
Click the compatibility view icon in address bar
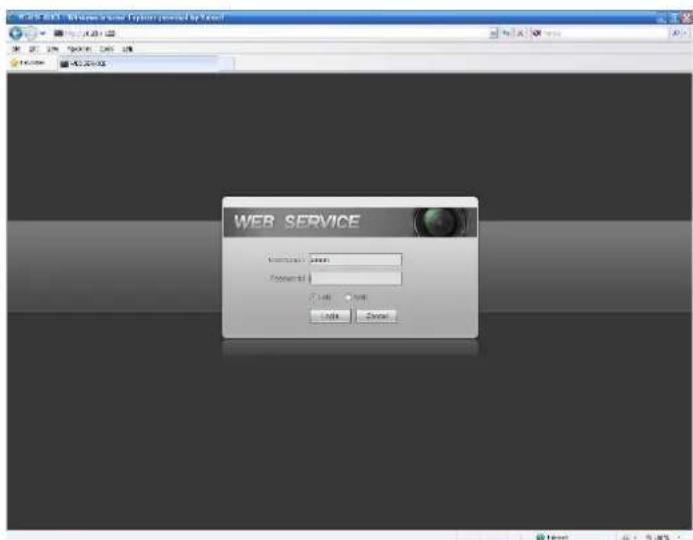[494, 33]
